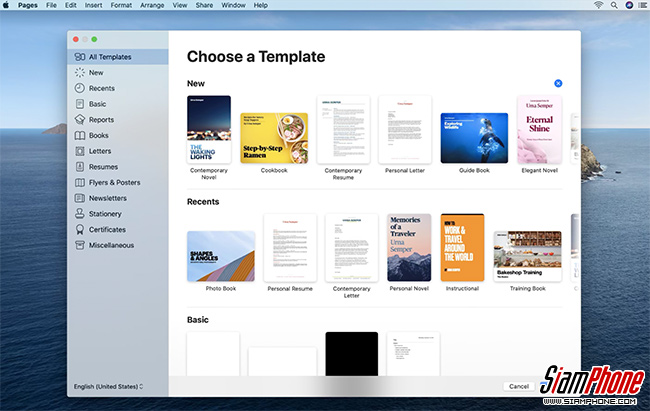The image size is (650, 411).
Task: Choose the Basic page icon in sidebar
Action: [80, 104]
